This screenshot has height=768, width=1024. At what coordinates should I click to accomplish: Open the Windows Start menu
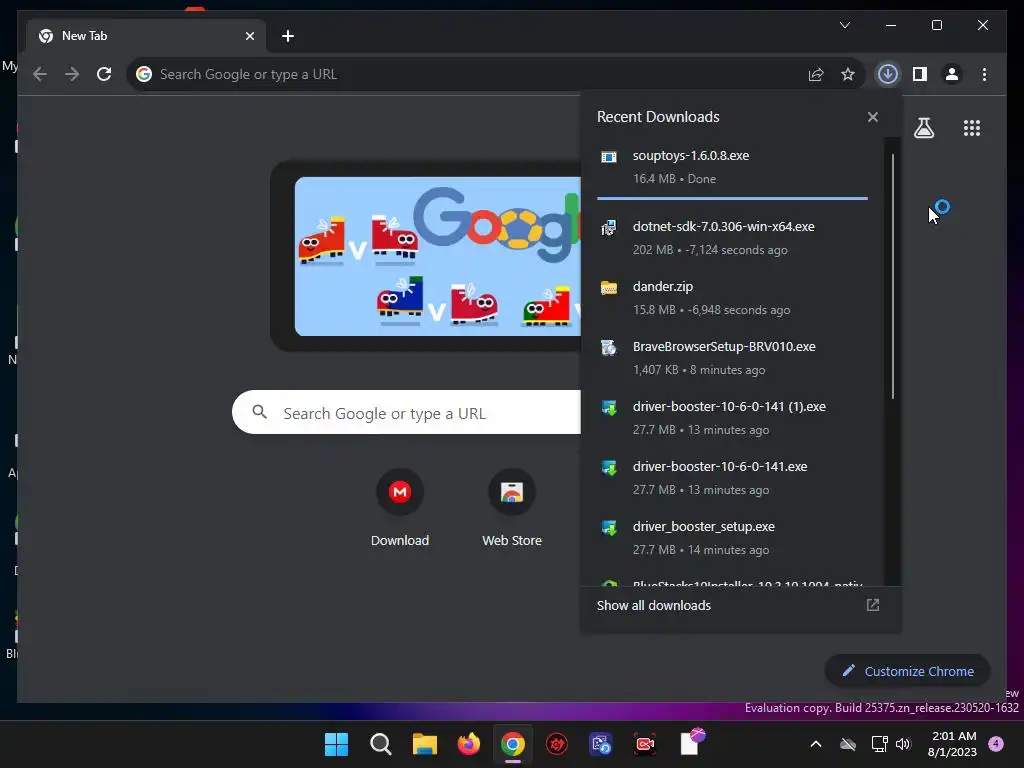[336, 744]
